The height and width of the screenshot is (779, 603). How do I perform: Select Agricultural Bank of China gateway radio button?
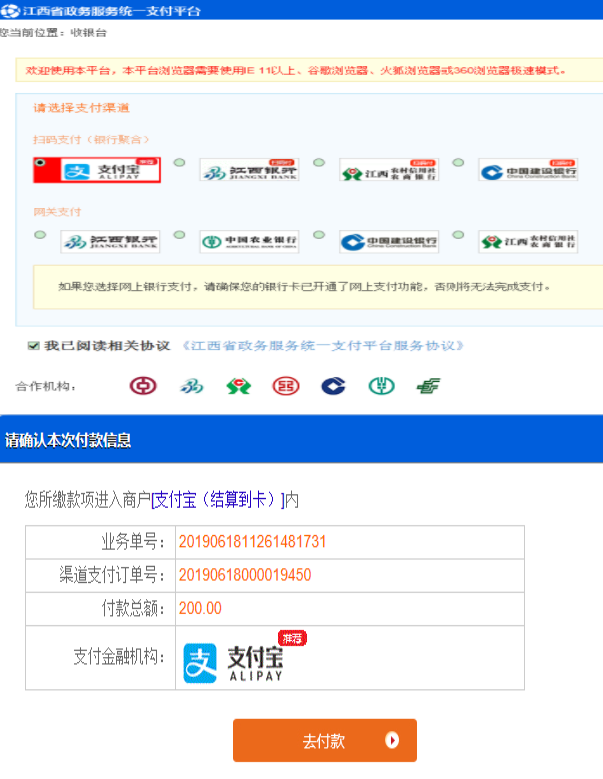(x=179, y=234)
